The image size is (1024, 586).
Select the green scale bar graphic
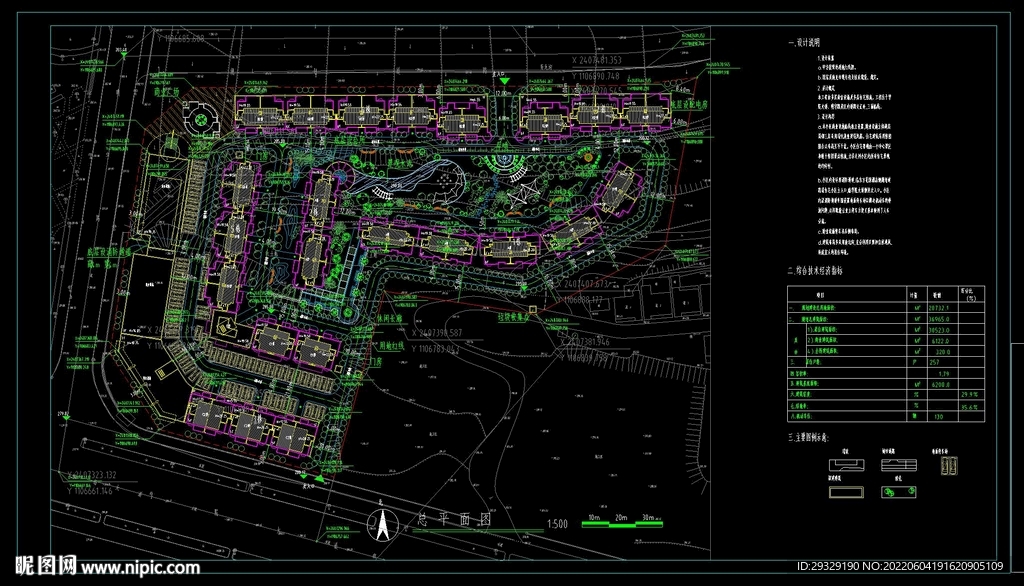pyautogui.click(x=622, y=525)
